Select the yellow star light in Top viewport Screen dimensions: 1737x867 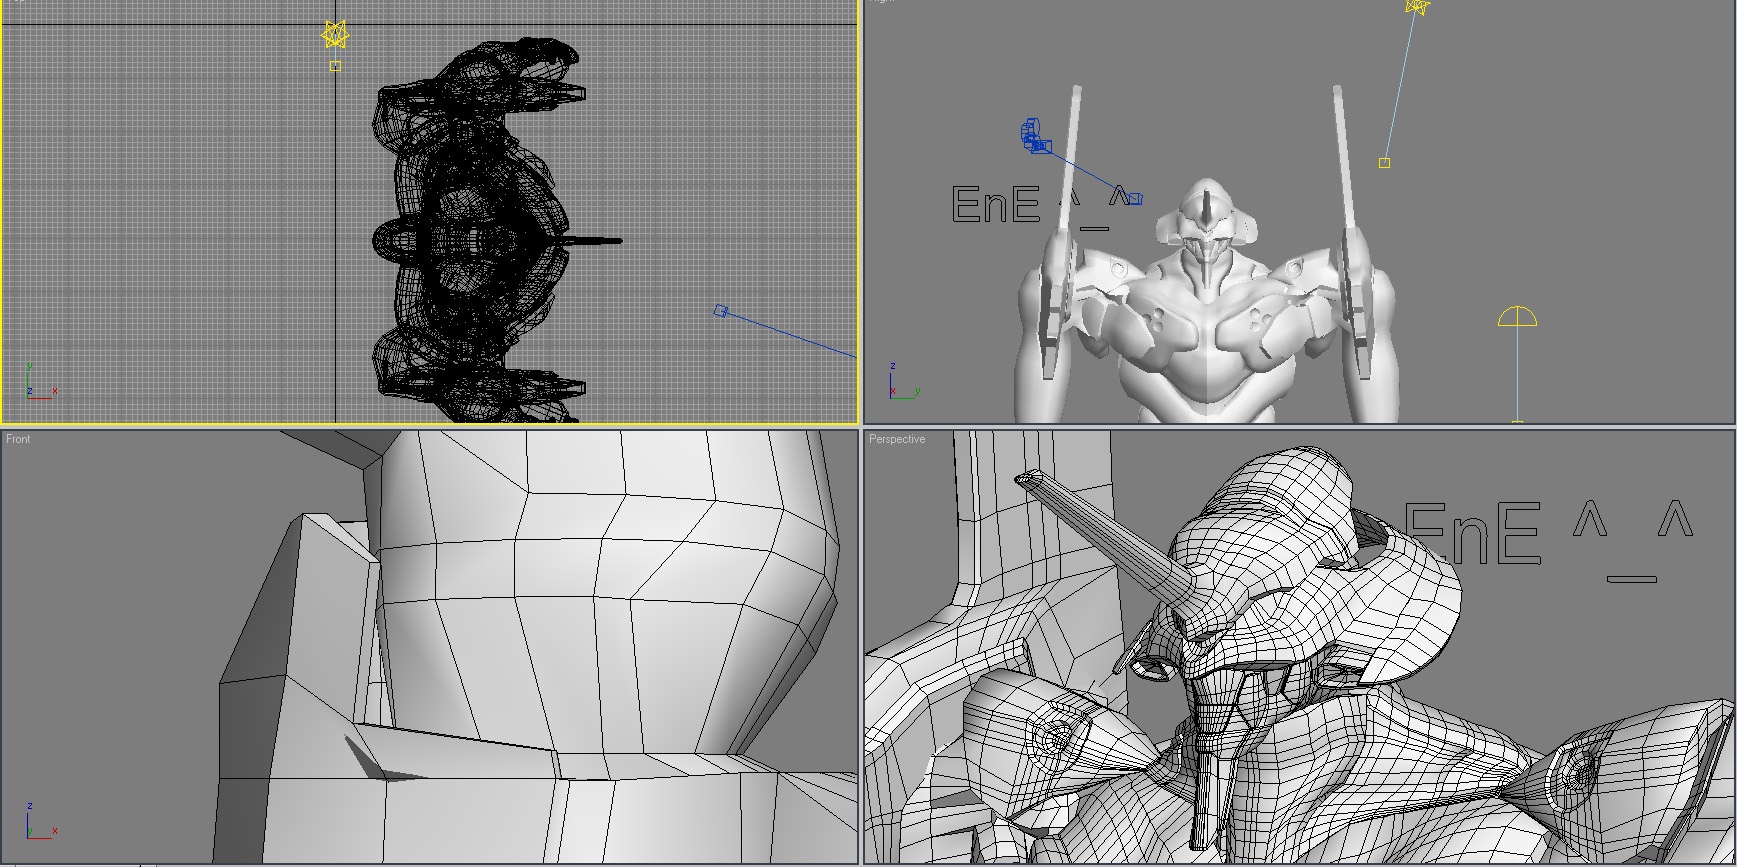(x=335, y=35)
